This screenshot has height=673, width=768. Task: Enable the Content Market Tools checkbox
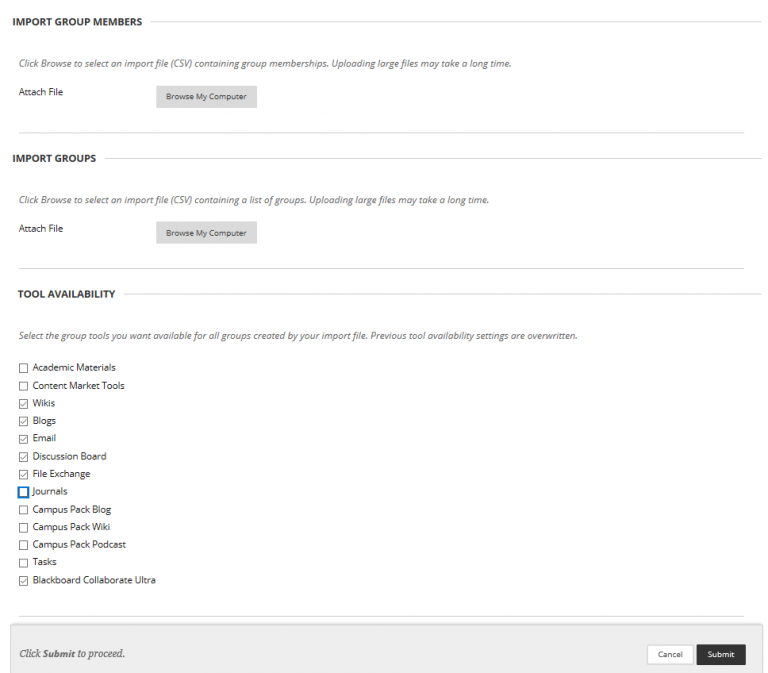24,386
